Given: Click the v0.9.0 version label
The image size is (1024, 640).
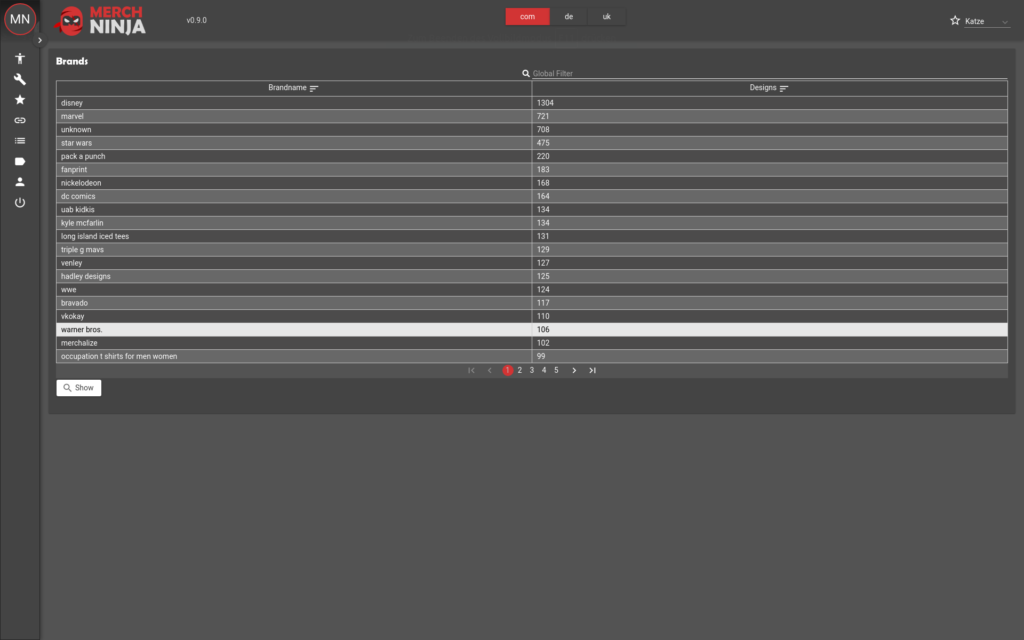Looking at the screenshot, I should click(x=197, y=20).
